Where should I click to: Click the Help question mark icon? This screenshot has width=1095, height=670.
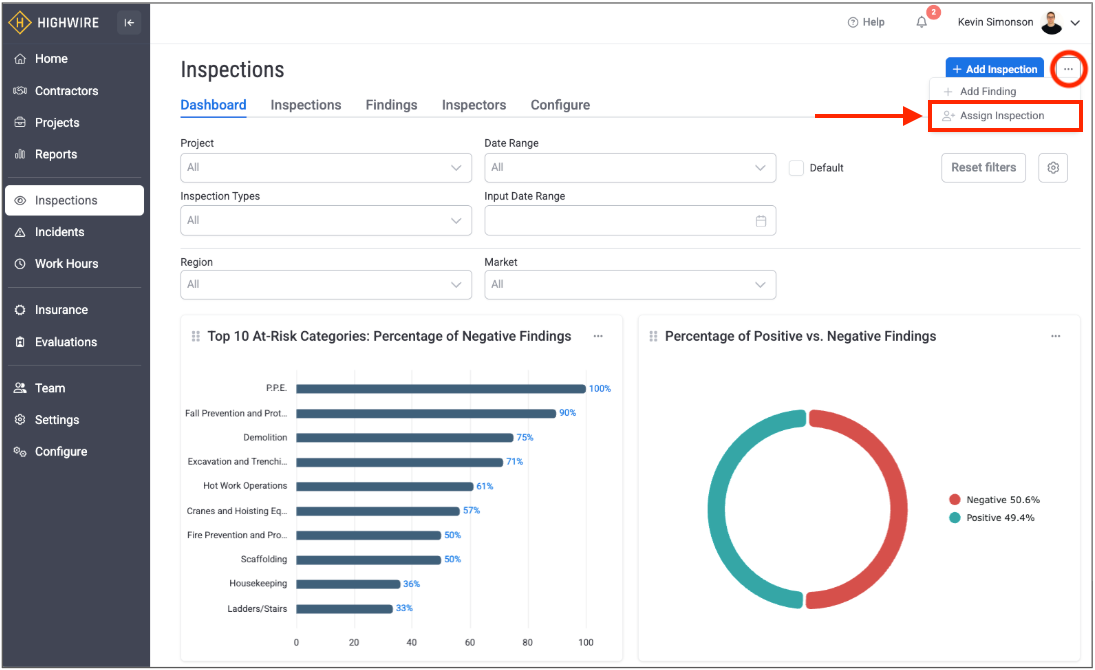[853, 22]
